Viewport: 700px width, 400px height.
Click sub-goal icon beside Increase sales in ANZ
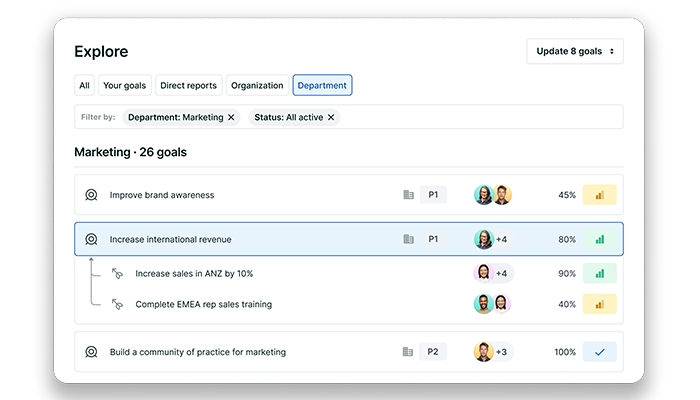click(117, 273)
